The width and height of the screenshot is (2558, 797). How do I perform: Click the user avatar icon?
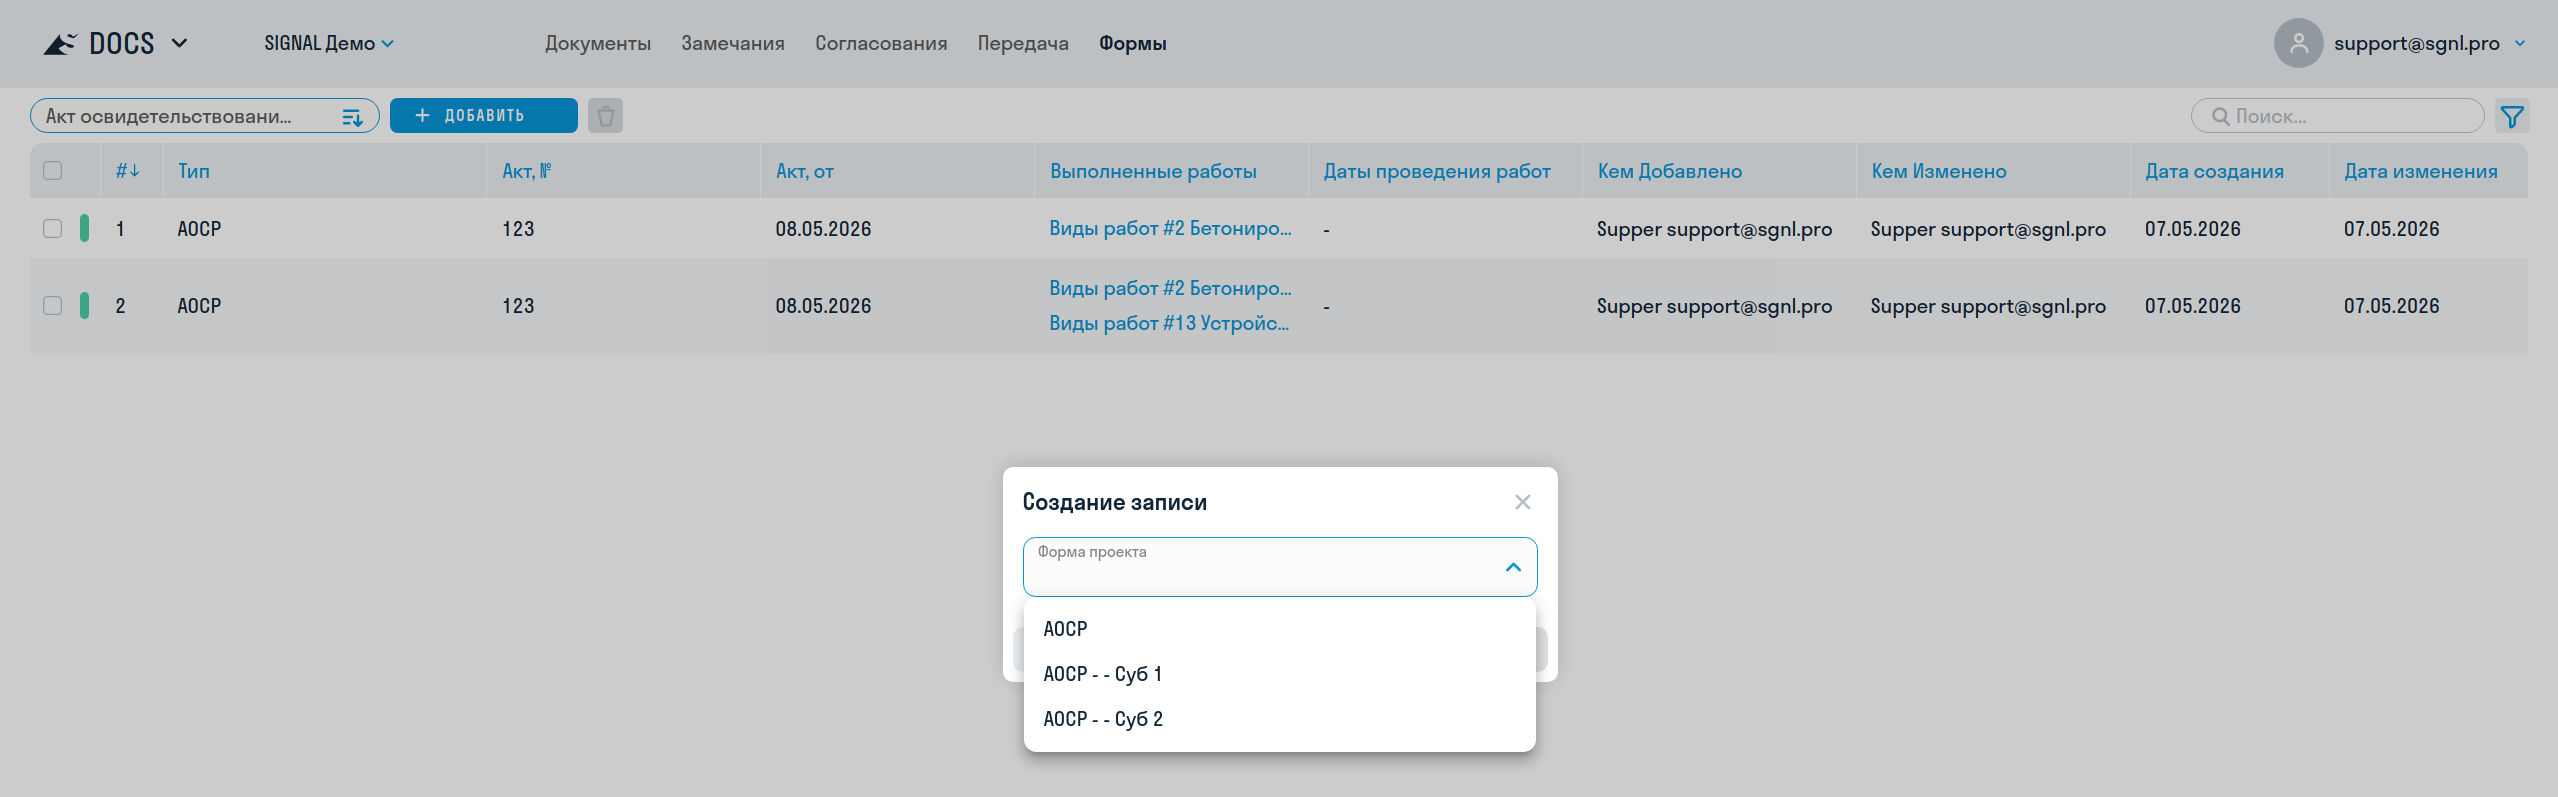point(2298,43)
